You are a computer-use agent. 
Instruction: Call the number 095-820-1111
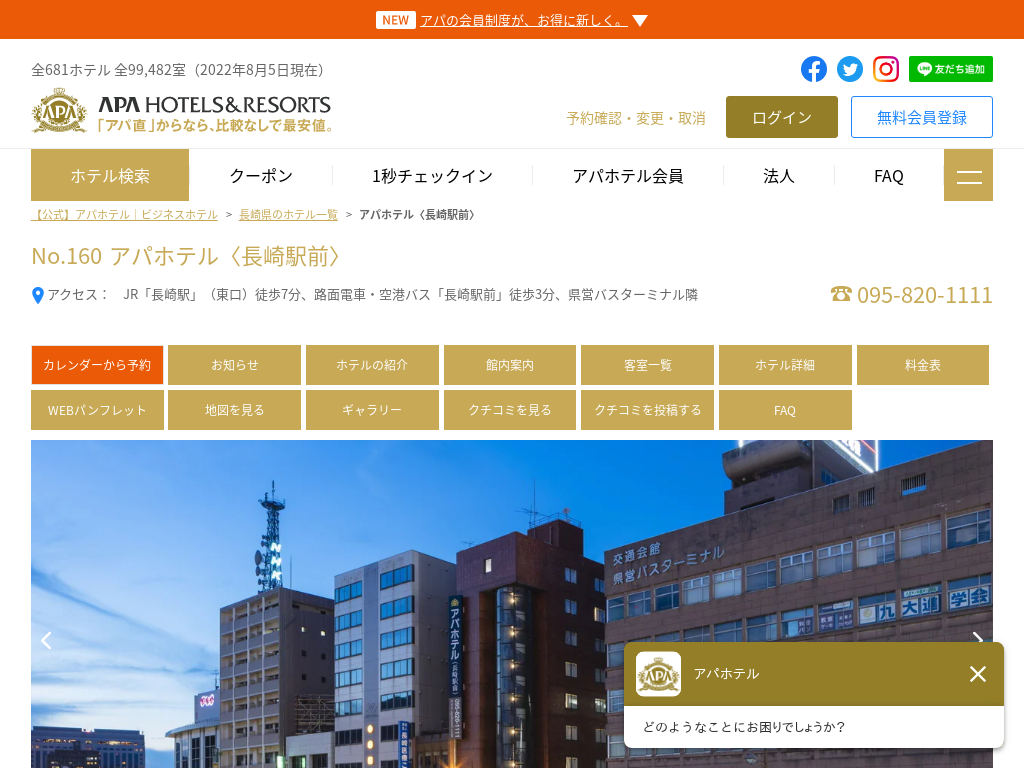925,295
